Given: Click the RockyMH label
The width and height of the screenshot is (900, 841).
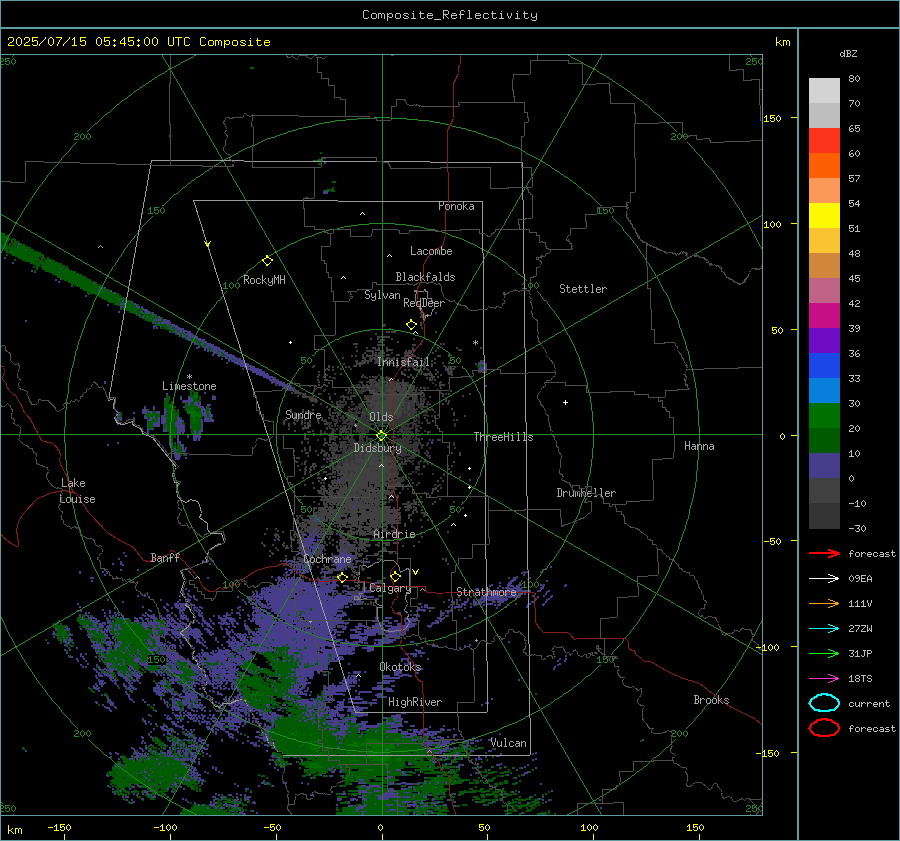Looking at the screenshot, I should [264, 280].
